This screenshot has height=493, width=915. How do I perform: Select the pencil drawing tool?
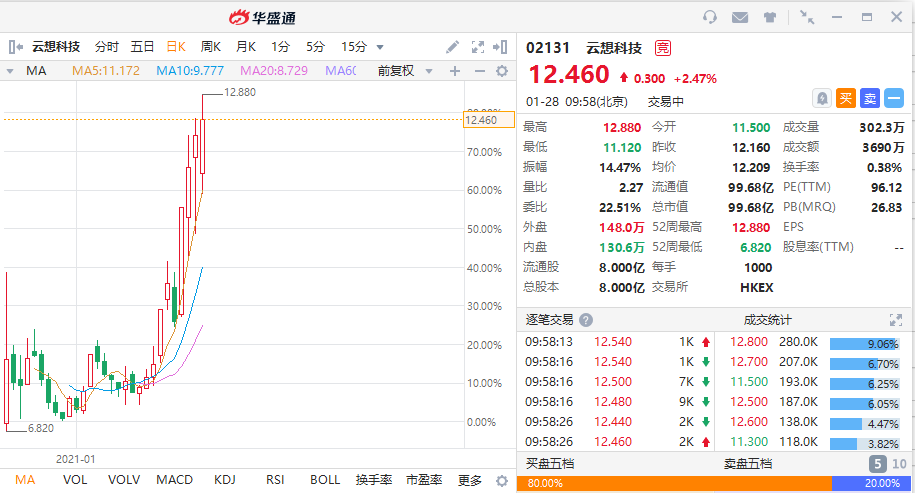453,47
